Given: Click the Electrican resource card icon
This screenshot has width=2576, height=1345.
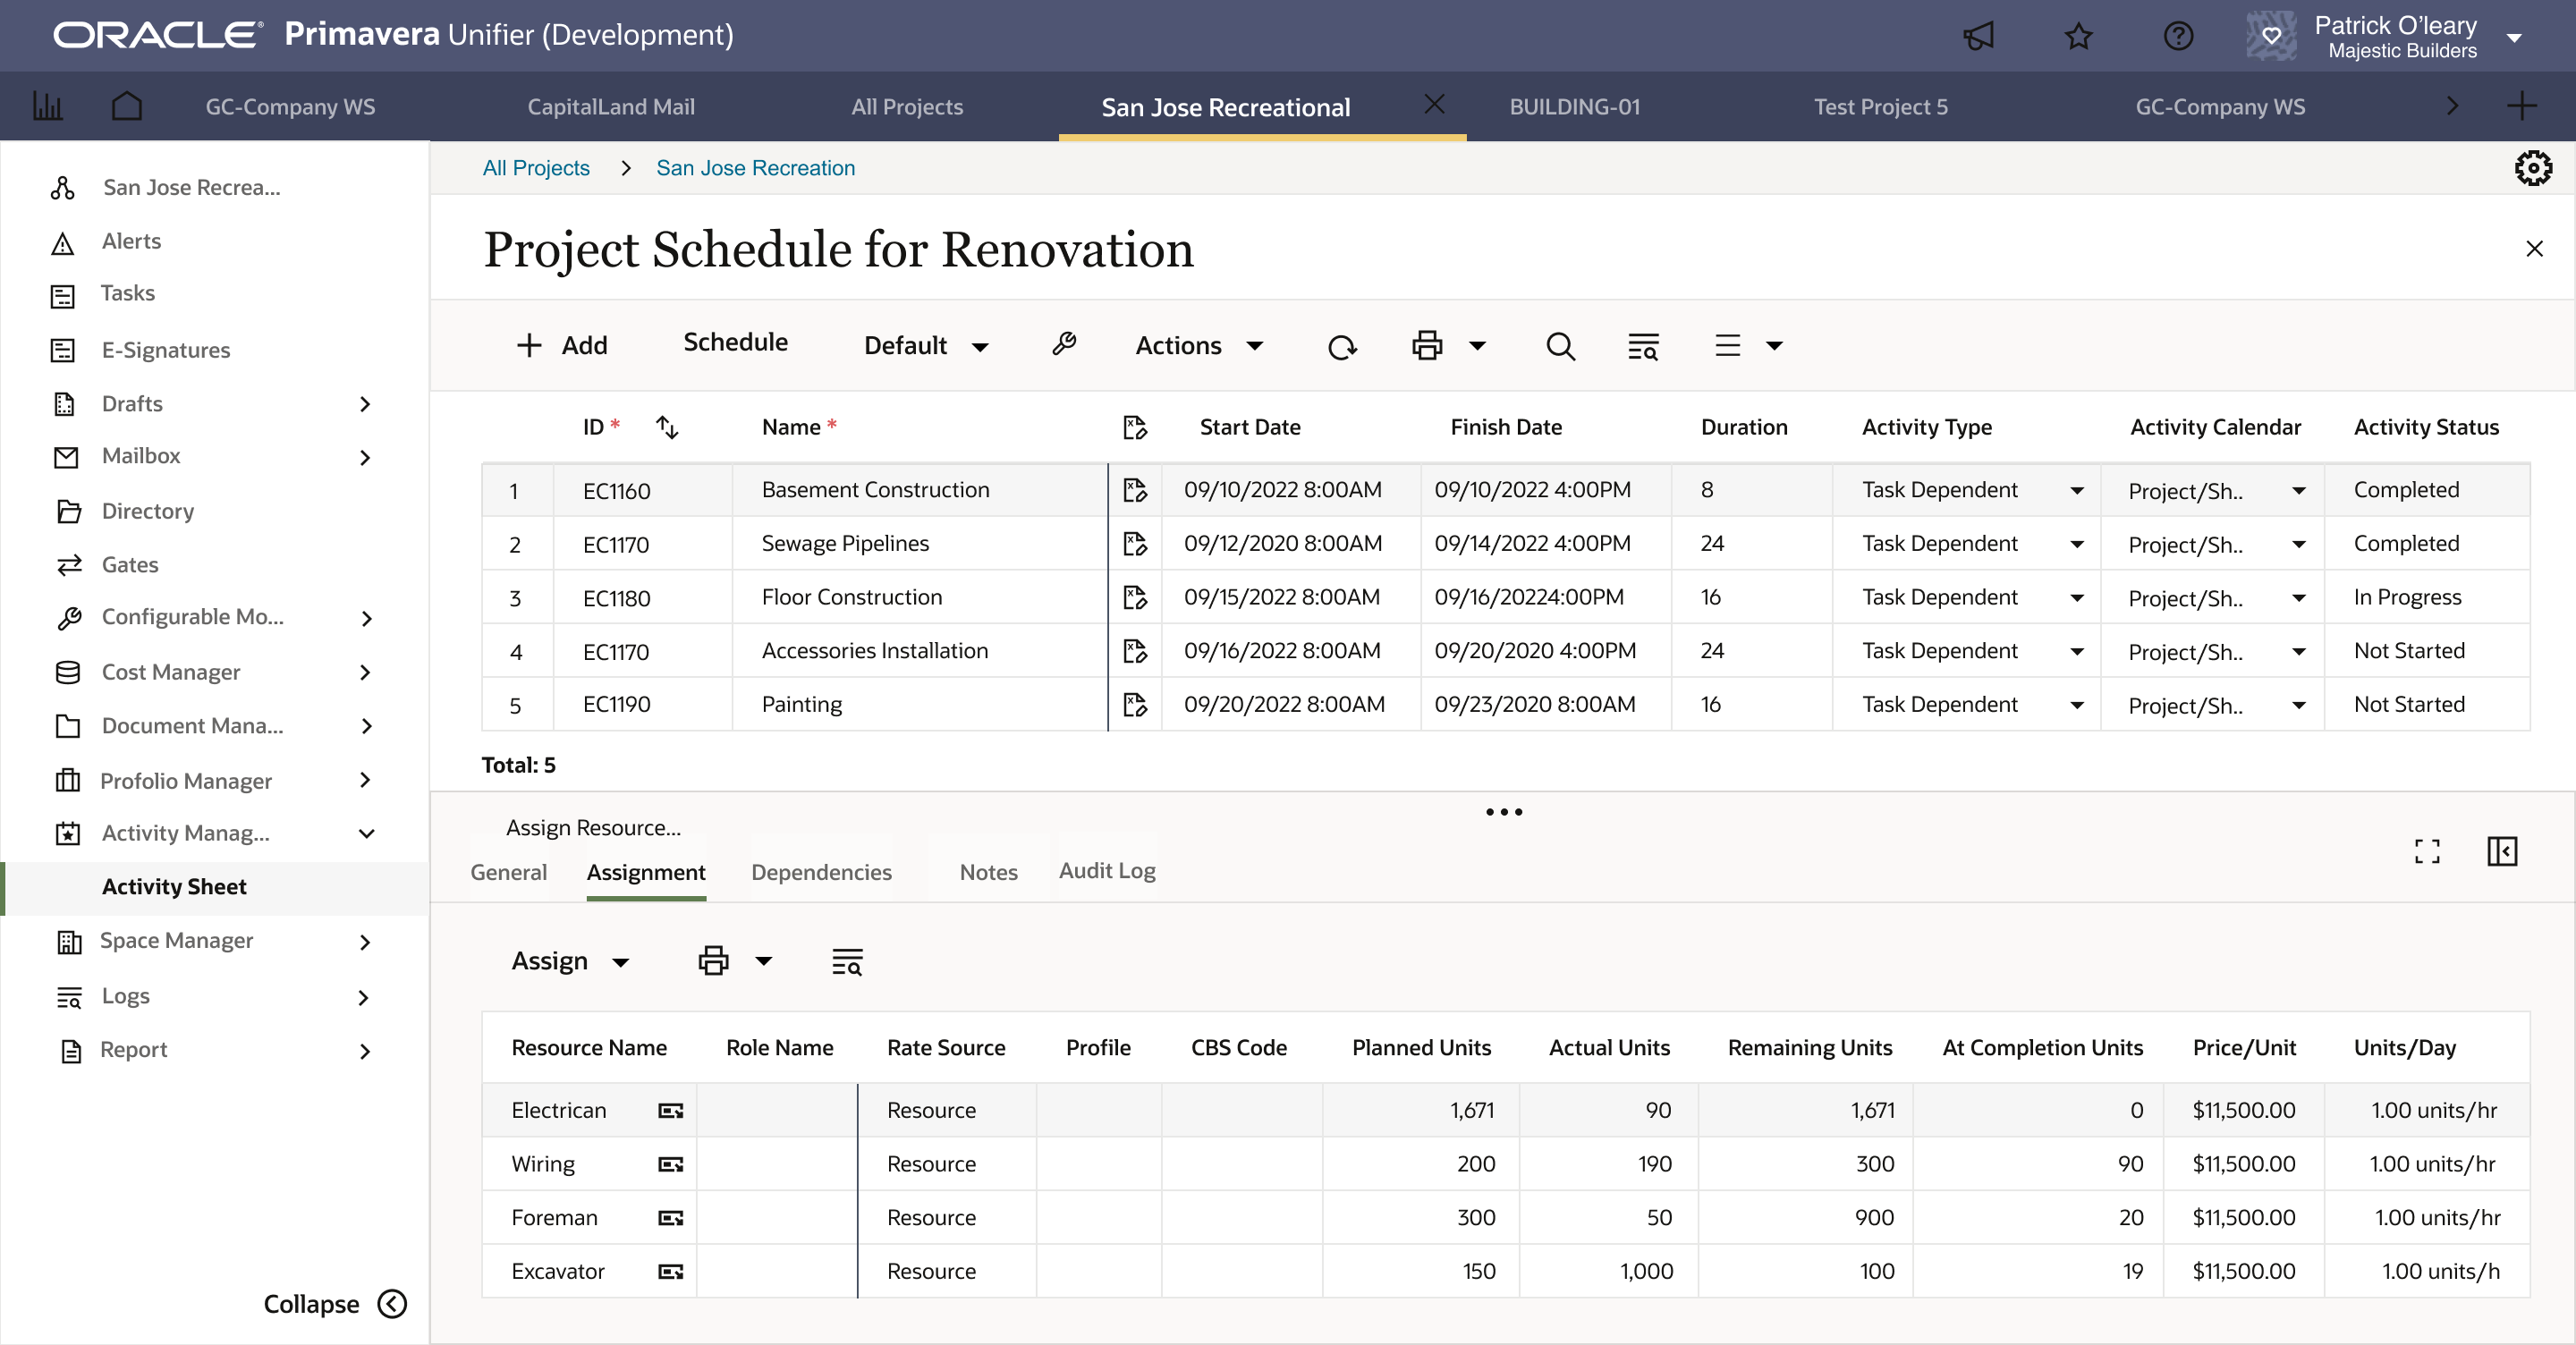Looking at the screenshot, I should pyautogui.click(x=670, y=1110).
